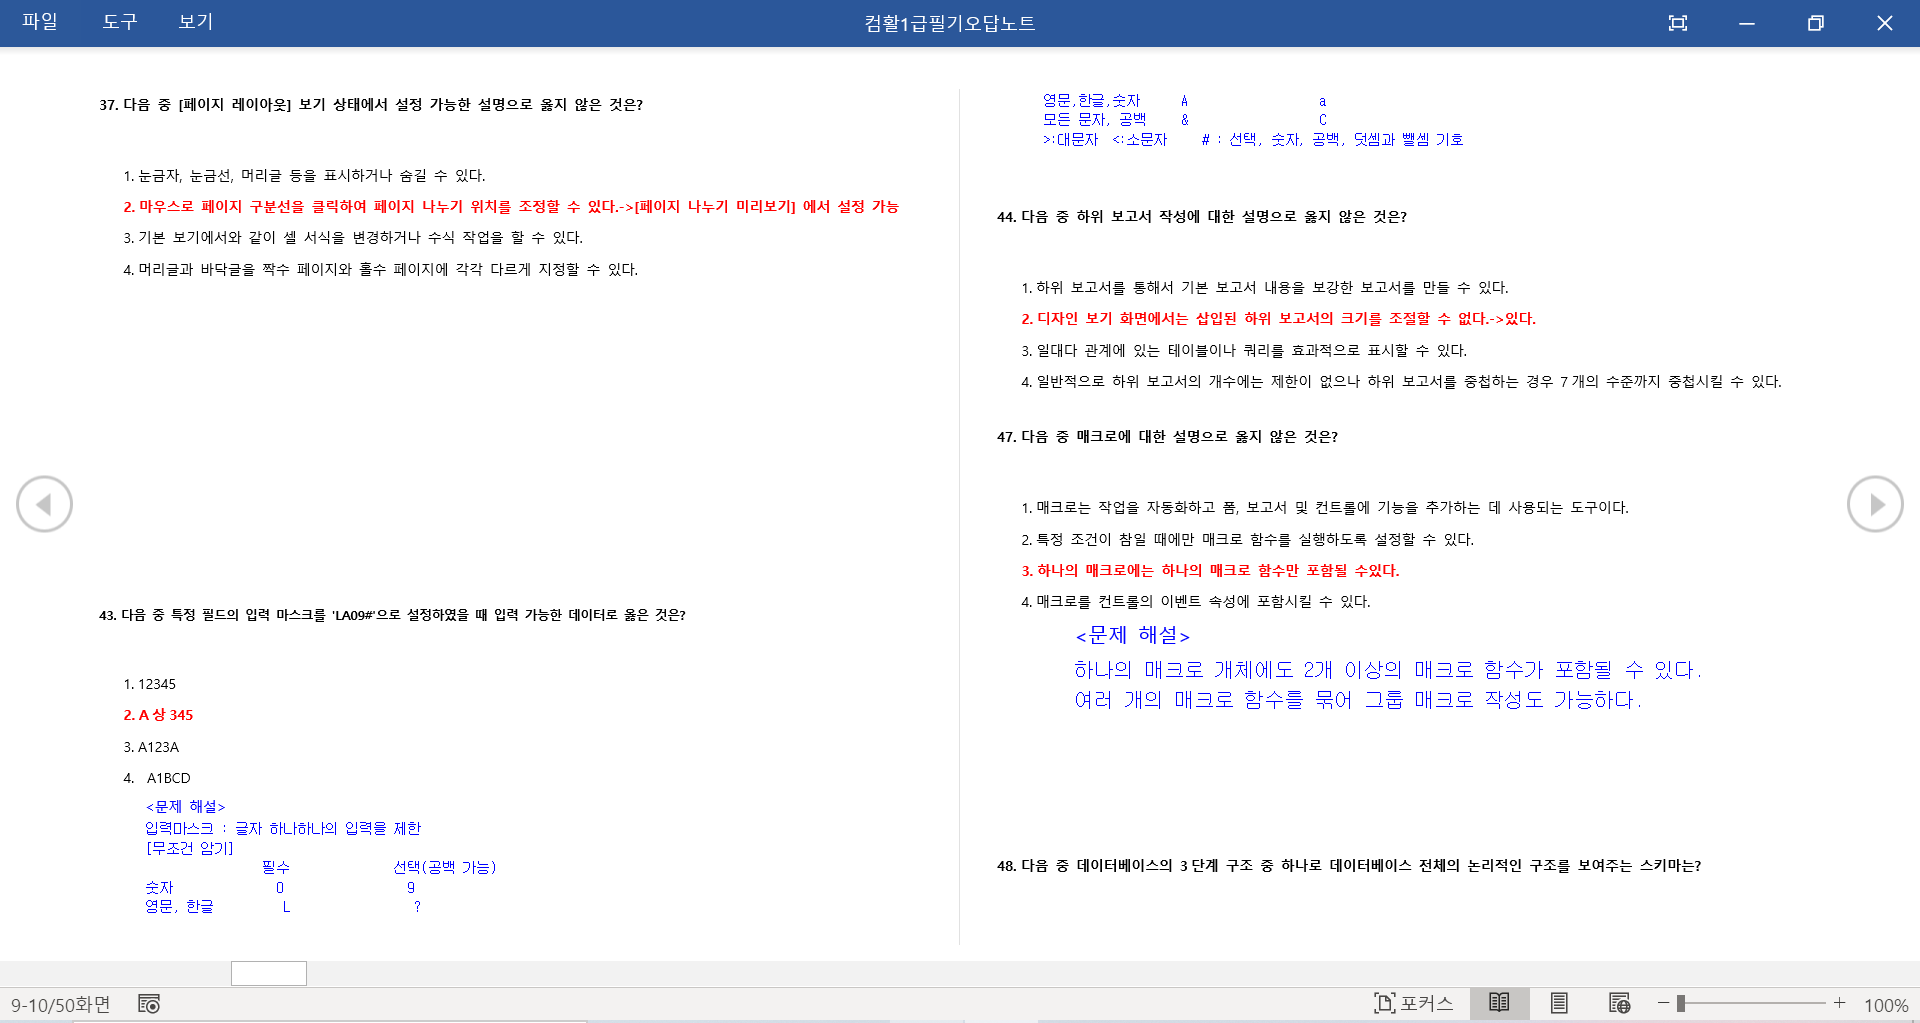This screenshot has height=1023, width=1920.
Task: Click red answer 2 '마우스로 페이지 구분선을'
Action: (x=511, y=206)
